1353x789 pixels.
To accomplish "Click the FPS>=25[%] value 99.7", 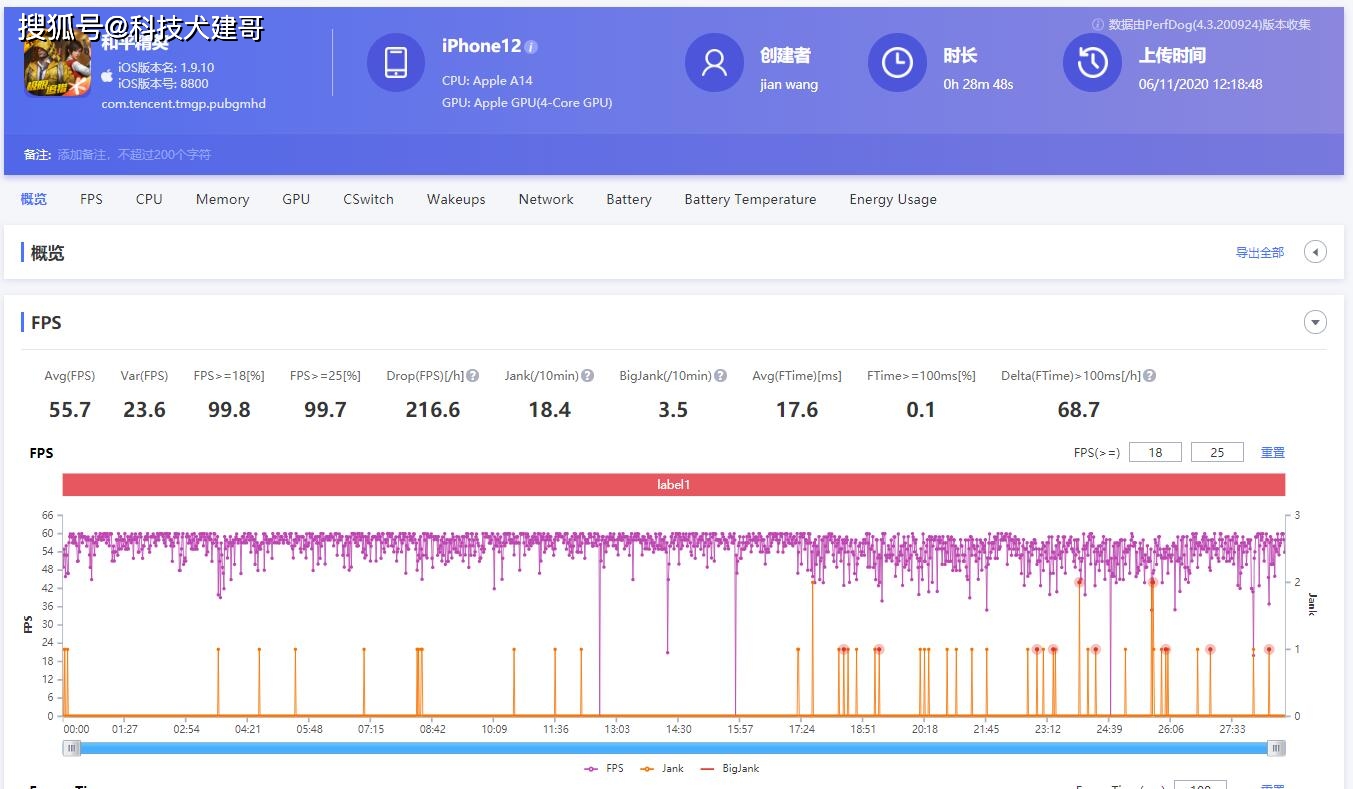I will (x=325, y=410).
